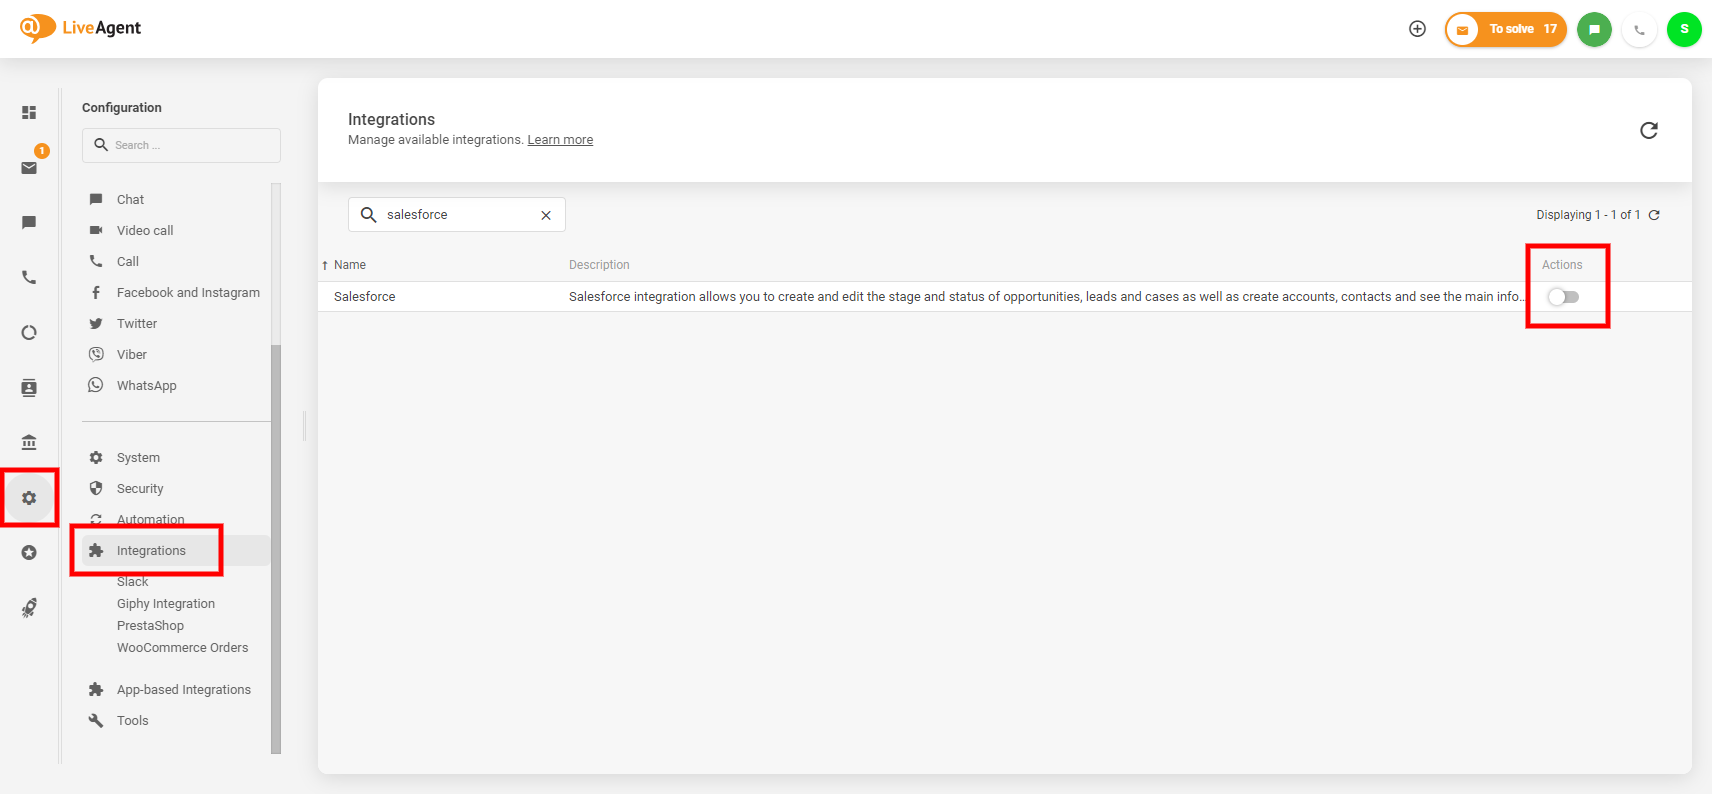Click the rocket icon in sidebar

pyautogui.click(x=29, y=608)
